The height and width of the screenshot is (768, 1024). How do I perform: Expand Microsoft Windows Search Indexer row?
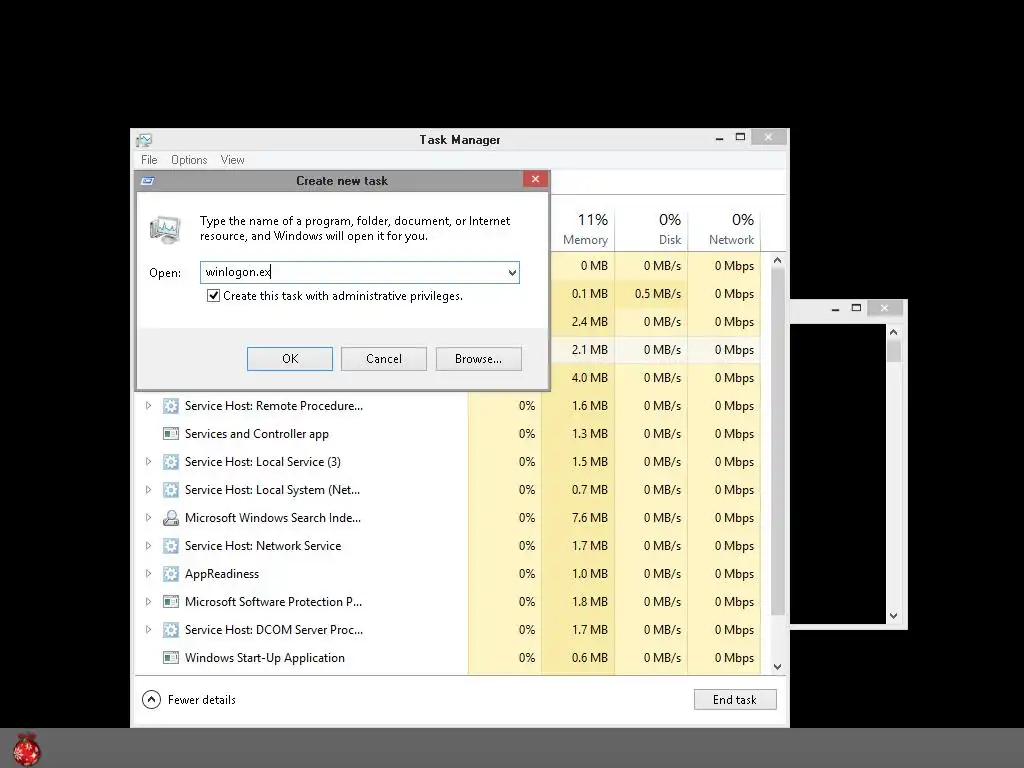148,518
